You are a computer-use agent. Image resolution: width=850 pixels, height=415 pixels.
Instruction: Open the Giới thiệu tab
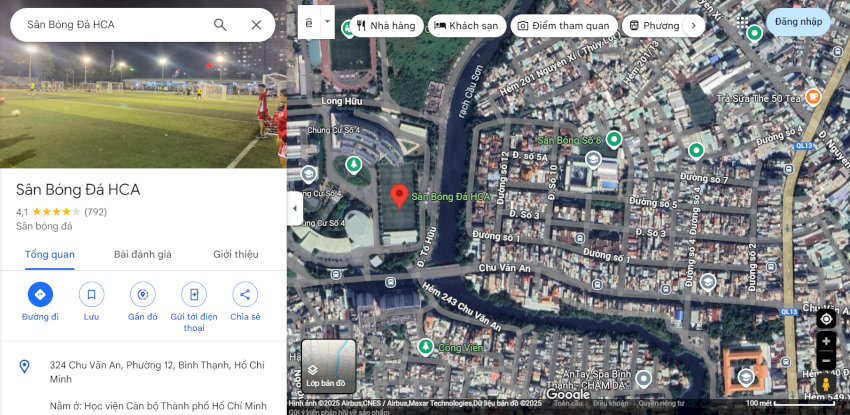click(235, 254)
